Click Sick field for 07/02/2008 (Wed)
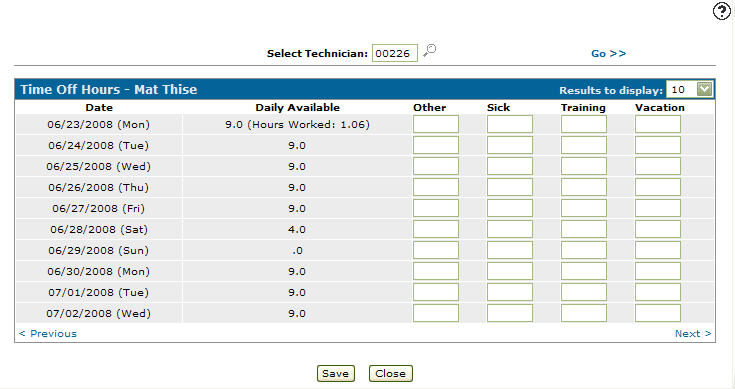This screenshot has width=735, height=389. click(510, 314)
